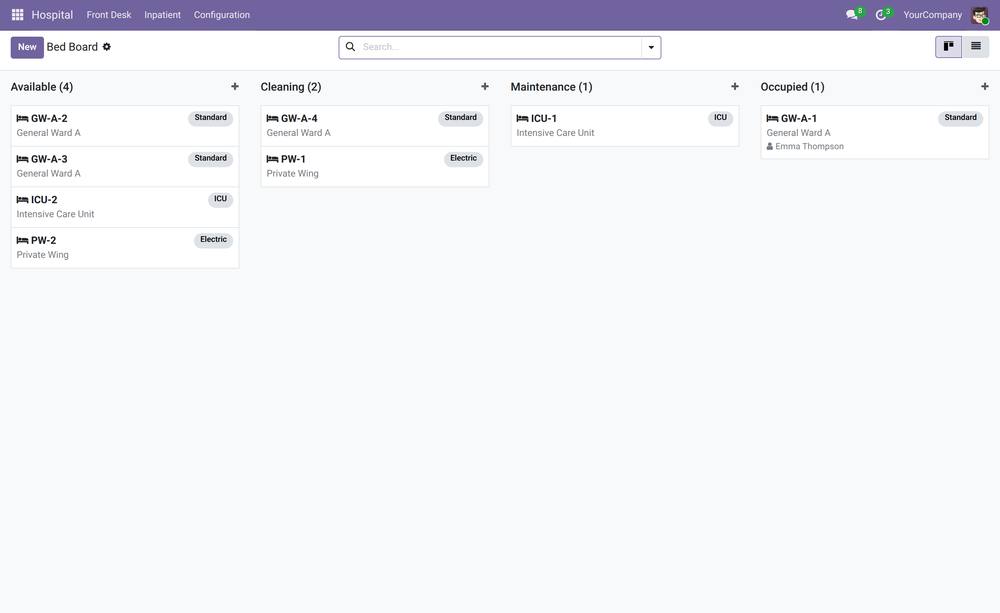Click patient name Emma Thompson
This screenshot has height=613, width=1000.
[809, 147]
